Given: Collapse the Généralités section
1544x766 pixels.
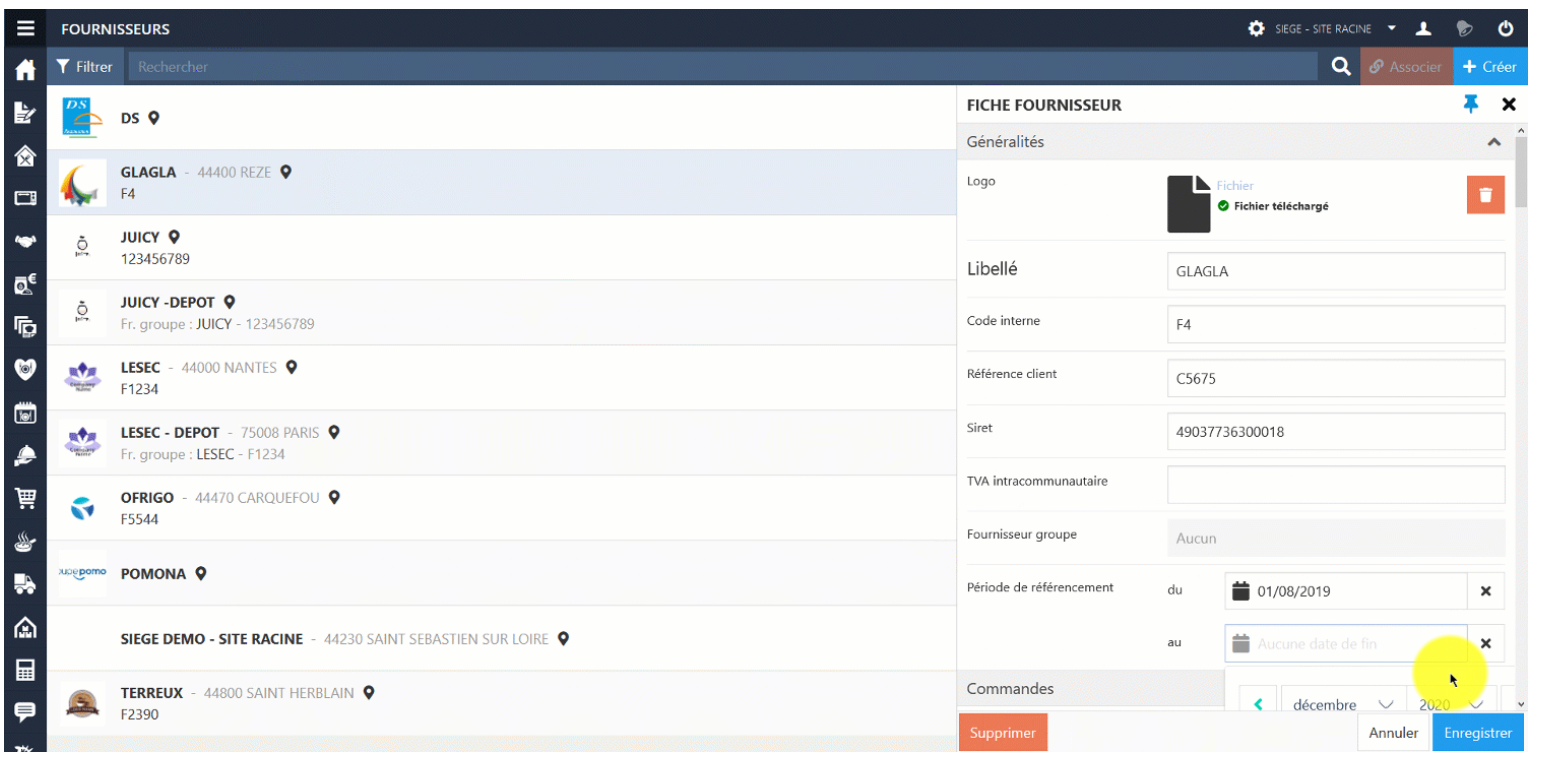Looking at the screenshot, I should click(x=1494, y=143).
